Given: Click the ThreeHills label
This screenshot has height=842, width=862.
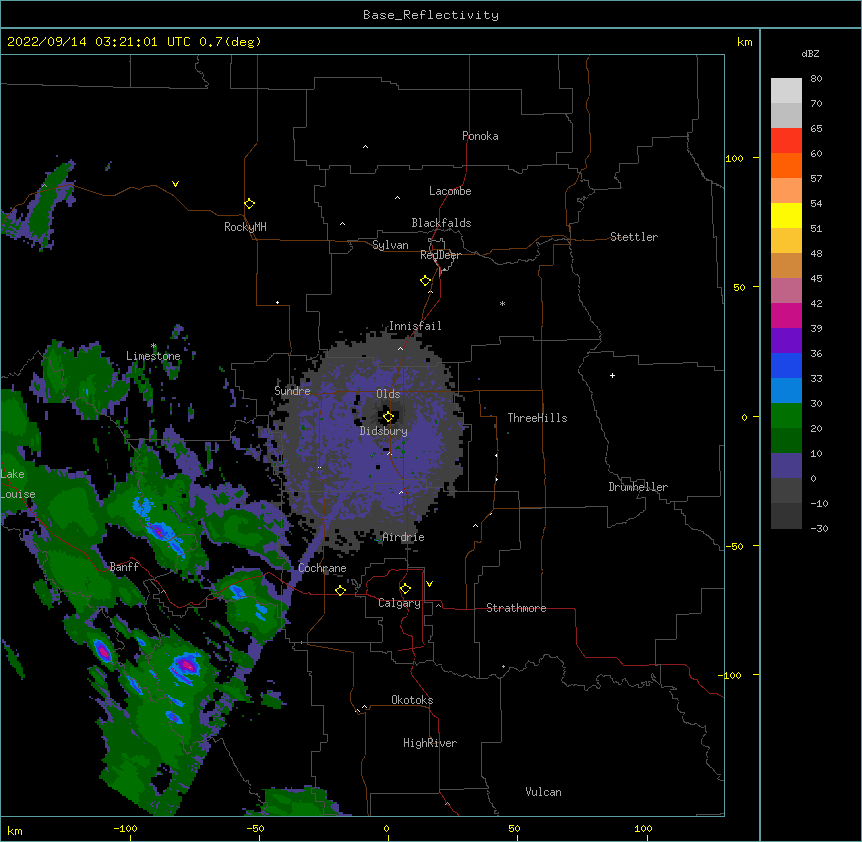Looking at the screenshot, I should click(537, 418).
